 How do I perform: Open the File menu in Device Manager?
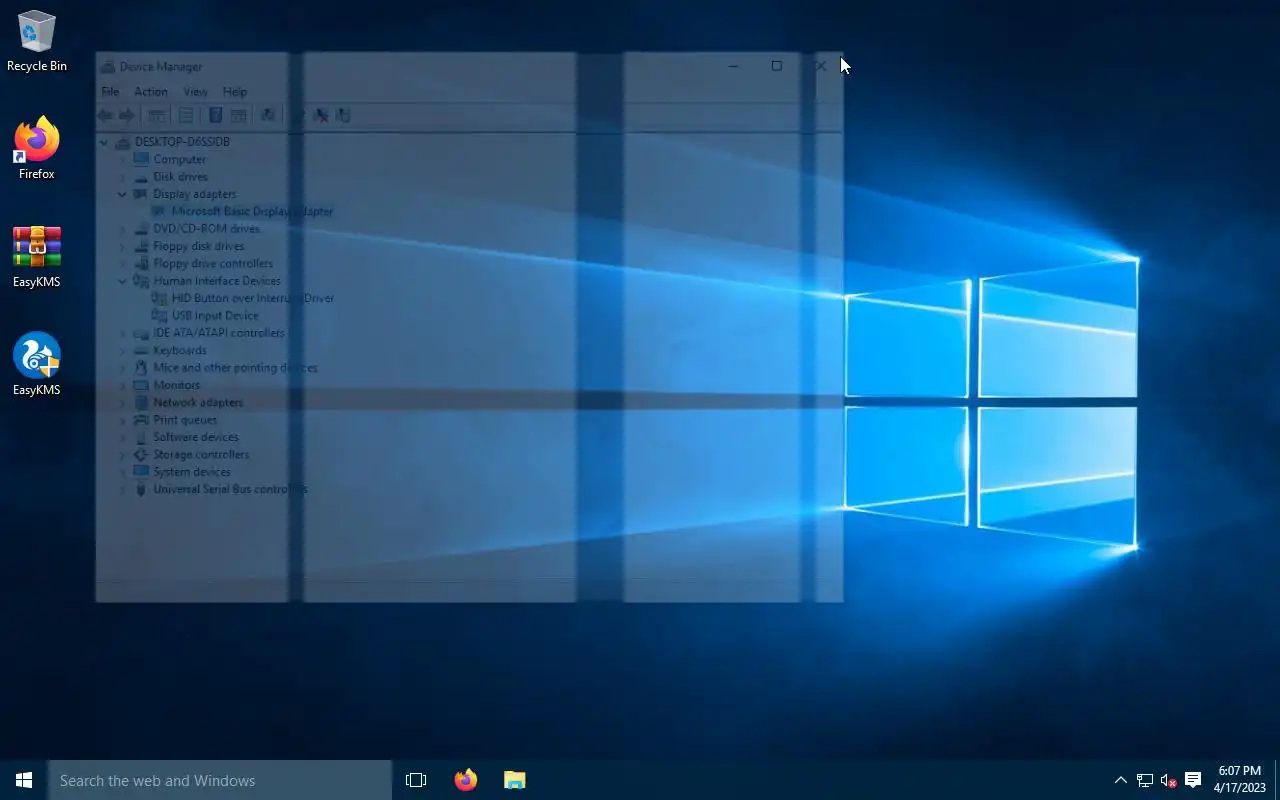pos(110,91)
